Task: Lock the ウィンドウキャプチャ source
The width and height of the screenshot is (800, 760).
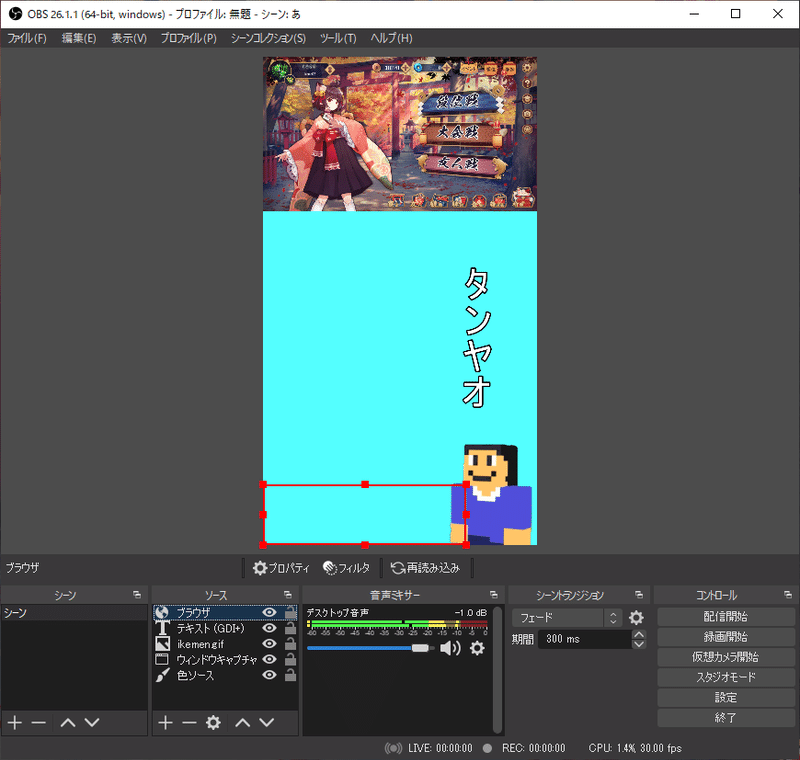Action: click(290, 659)
